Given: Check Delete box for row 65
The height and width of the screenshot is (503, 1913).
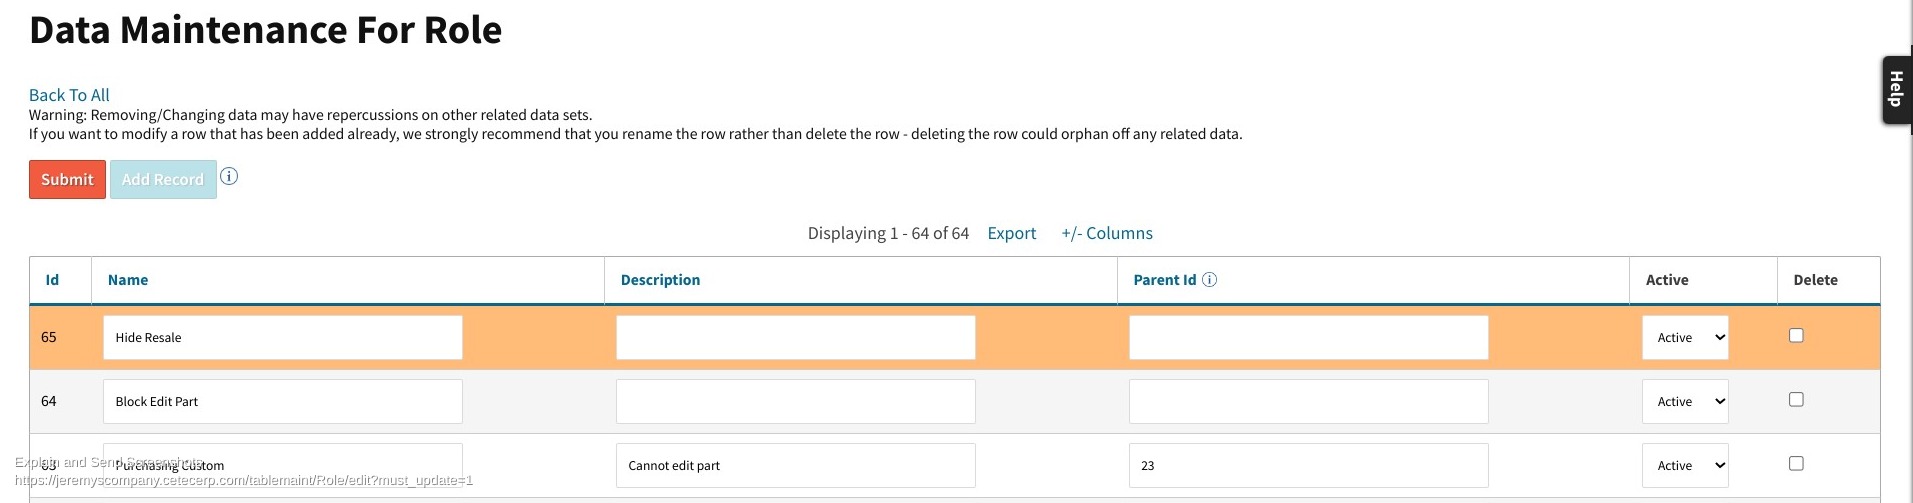Looking at the screenshot, I should [1796, 335].
